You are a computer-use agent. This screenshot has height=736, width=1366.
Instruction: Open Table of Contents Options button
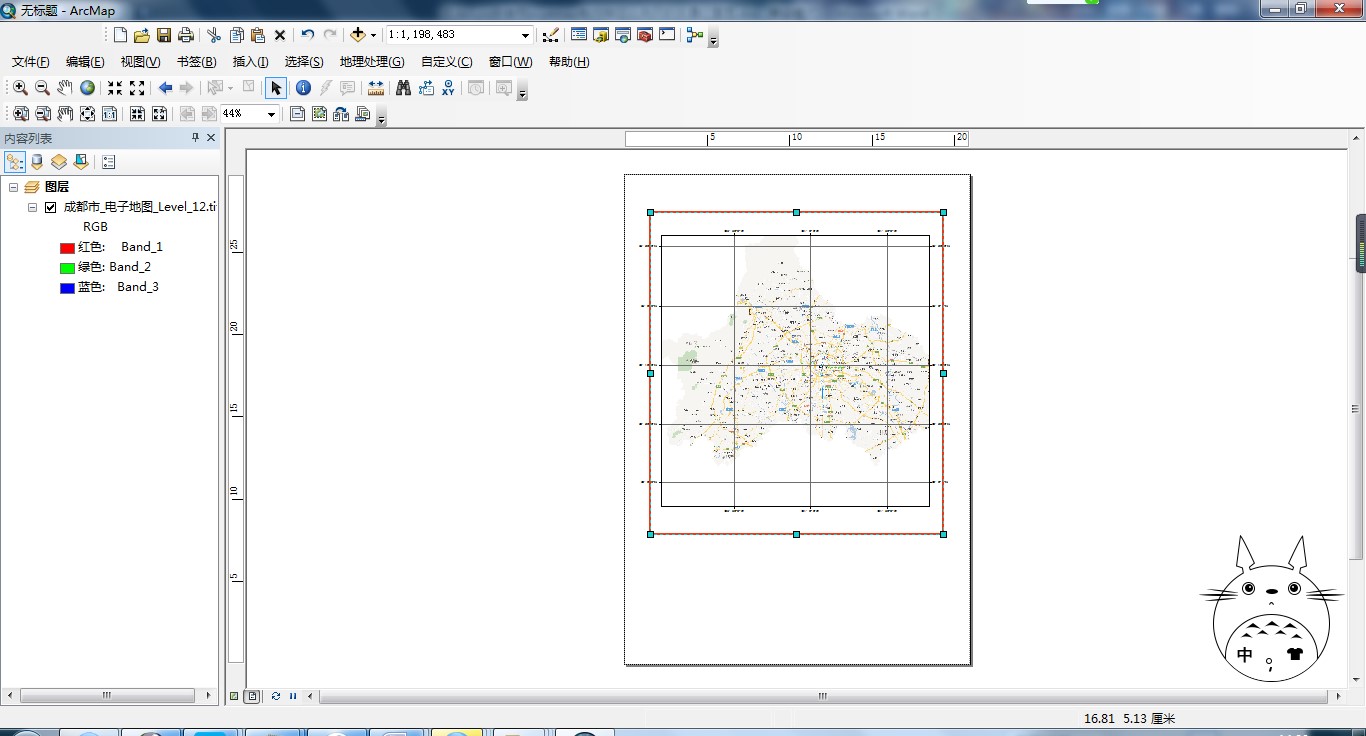click(109, 162)
